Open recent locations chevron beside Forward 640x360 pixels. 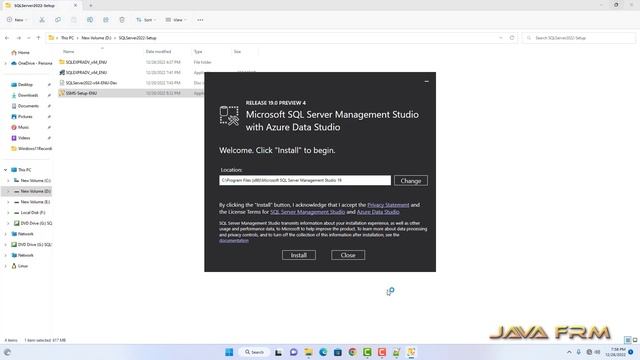[29, 38]
